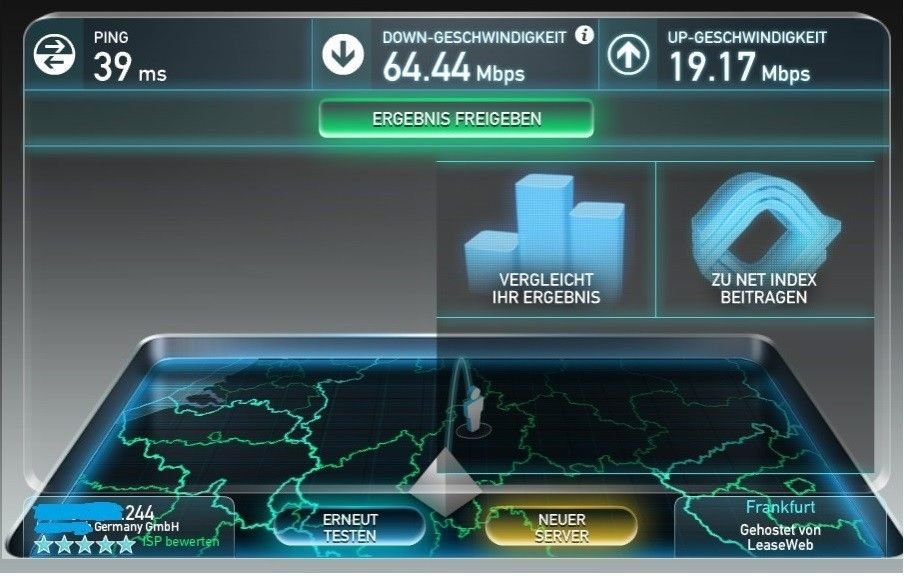Click Ergebnis Freigeben button
The image size is (904, 576).
tap(456, 119)
